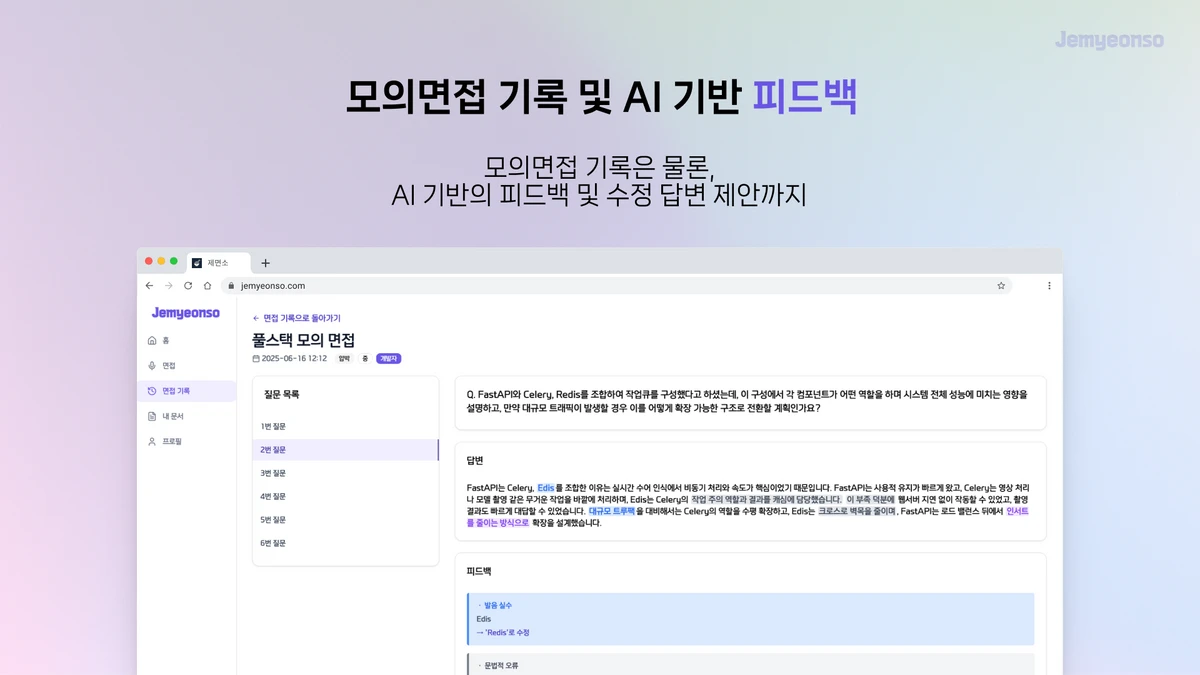Click the question text starting with Q. FastAPI
Viewport: 1200px width, 675px height.
746,402
